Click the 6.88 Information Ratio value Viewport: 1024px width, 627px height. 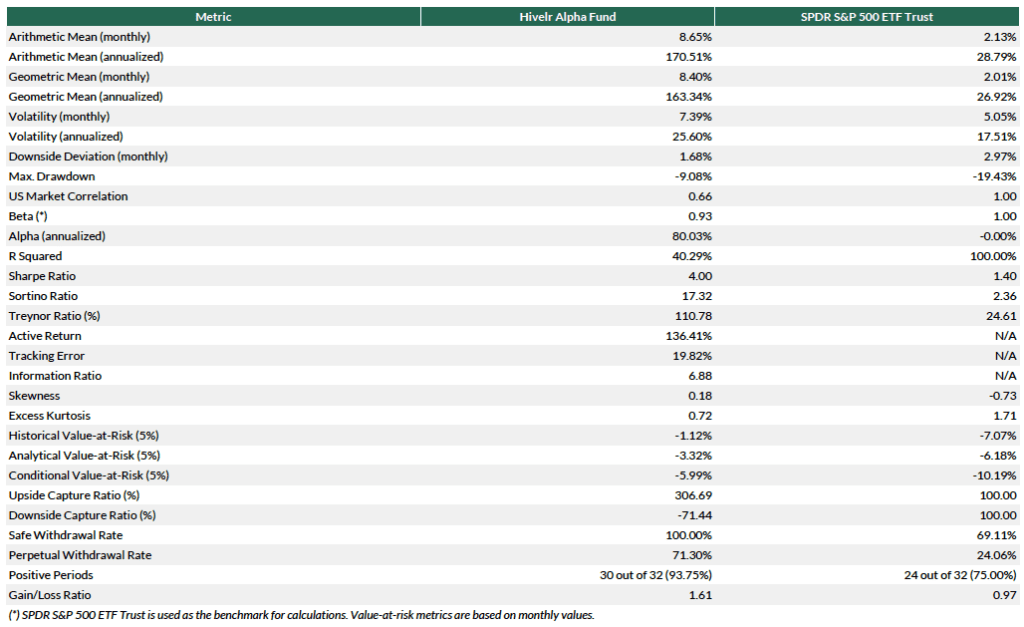[x=700, y=376]
